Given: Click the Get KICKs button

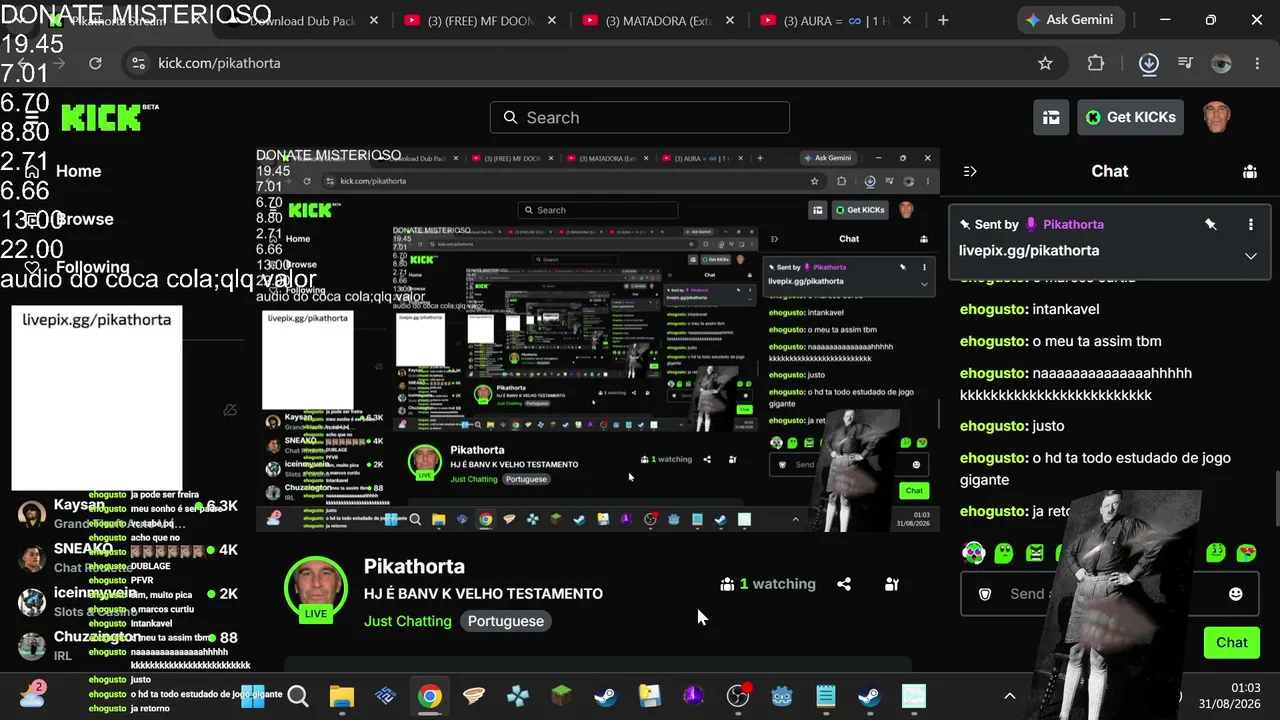Looking at the screenshot, I should click(1130, 117).
